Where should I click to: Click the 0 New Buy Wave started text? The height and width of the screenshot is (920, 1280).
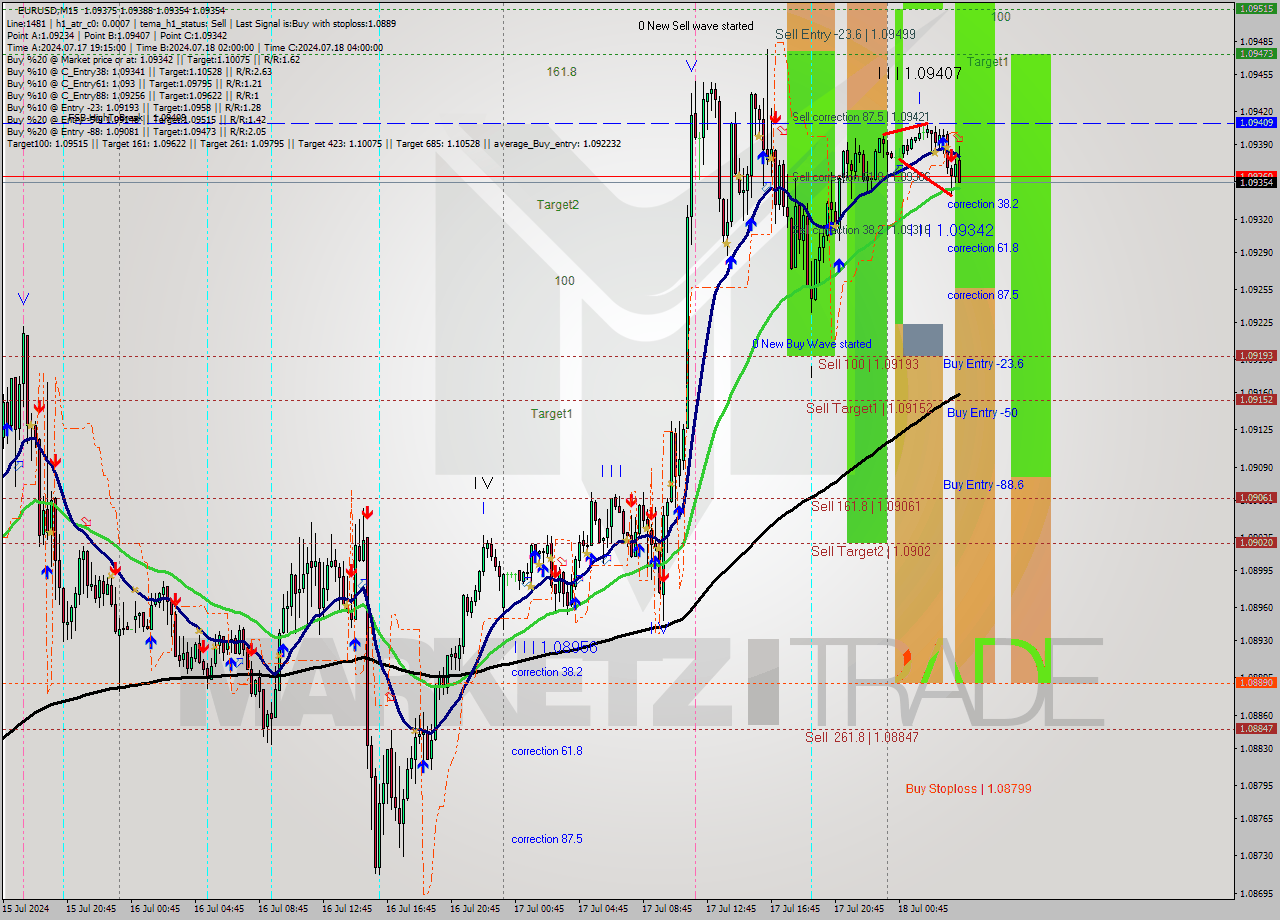pos(812,343)
